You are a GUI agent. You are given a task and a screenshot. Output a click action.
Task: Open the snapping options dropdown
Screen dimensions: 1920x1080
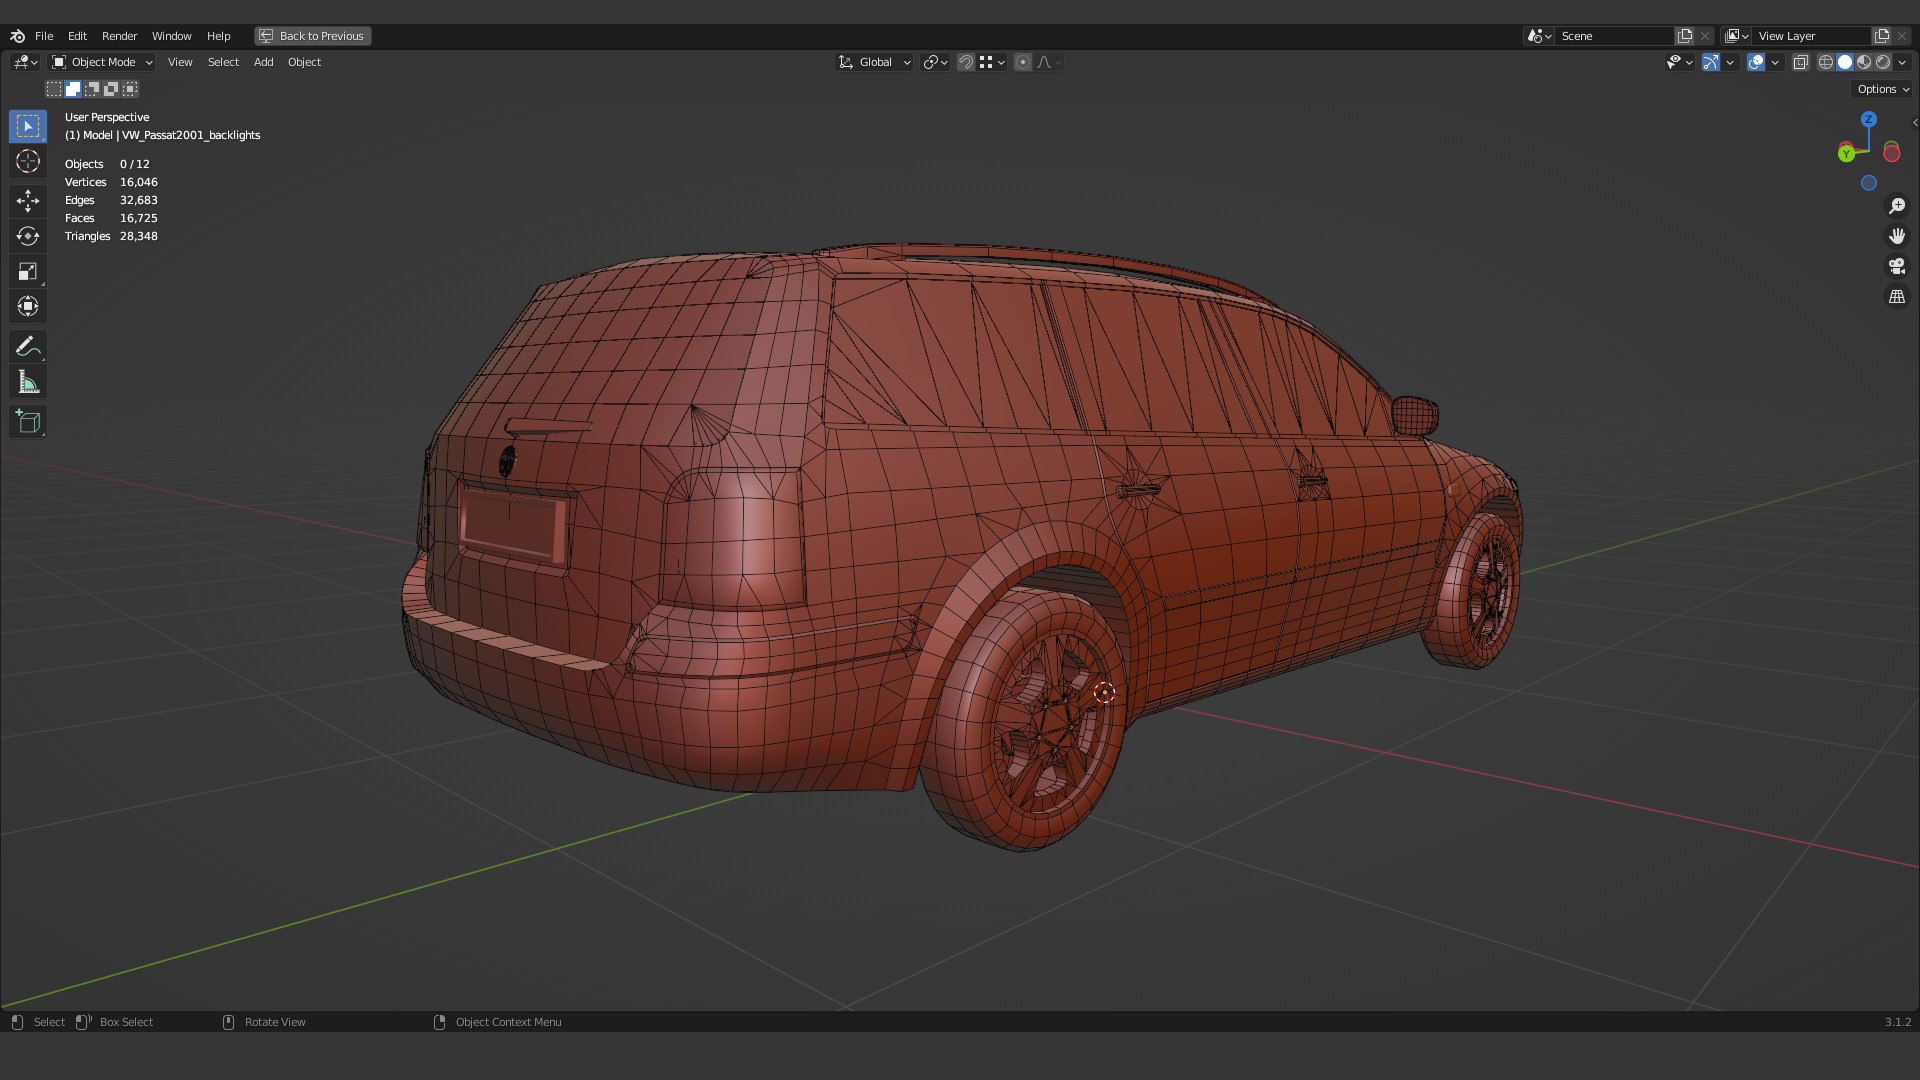point(993,62)
